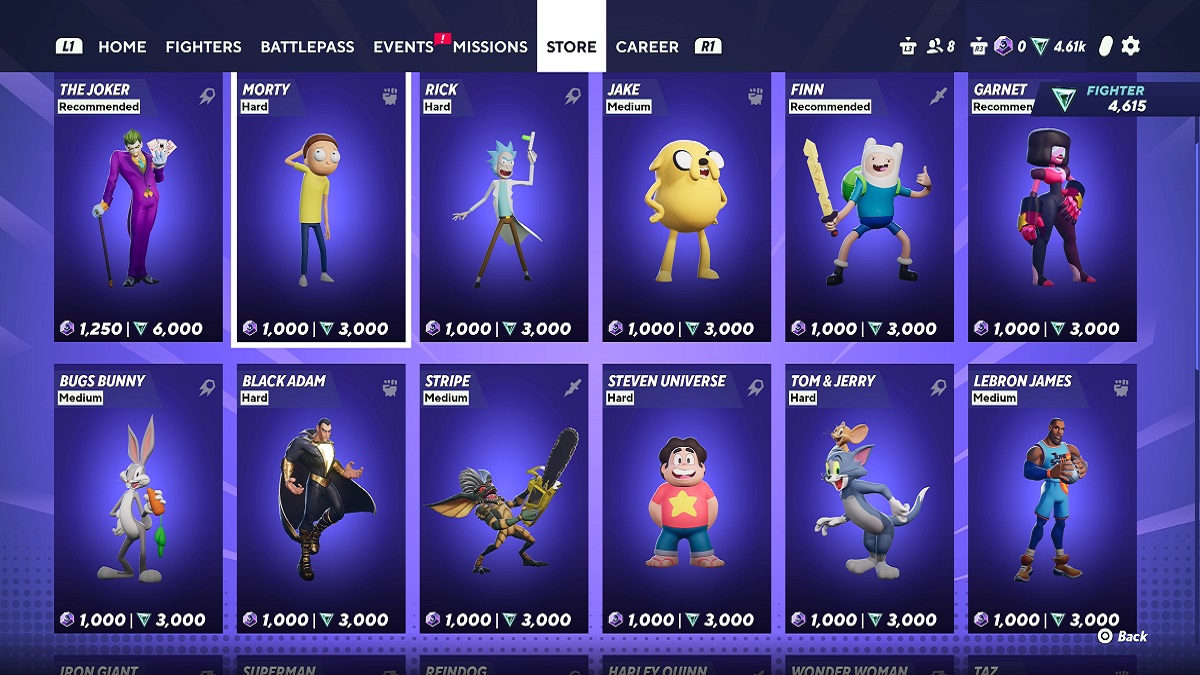1200x675 pixels.
Task: Select the Rick fighter card
Action: pos(504,208)
